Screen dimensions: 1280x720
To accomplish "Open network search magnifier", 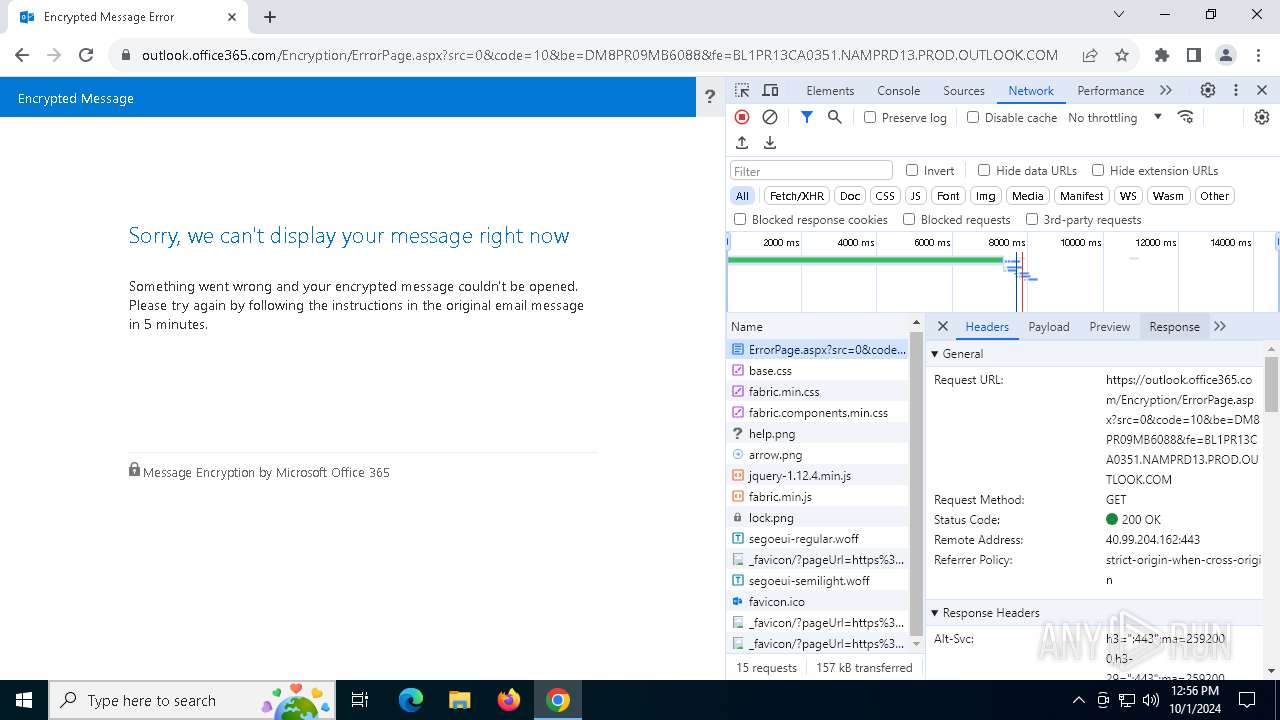I will 835,117.
